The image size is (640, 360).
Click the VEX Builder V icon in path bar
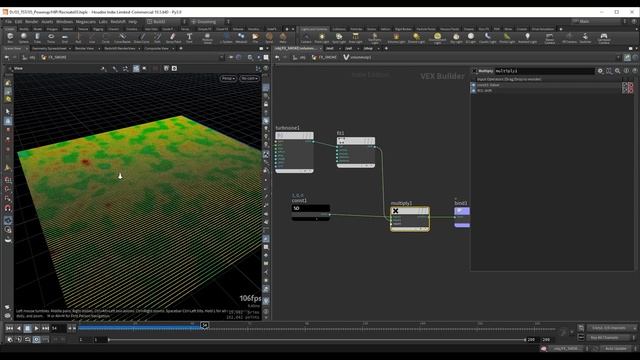click(x=346, y=58)
